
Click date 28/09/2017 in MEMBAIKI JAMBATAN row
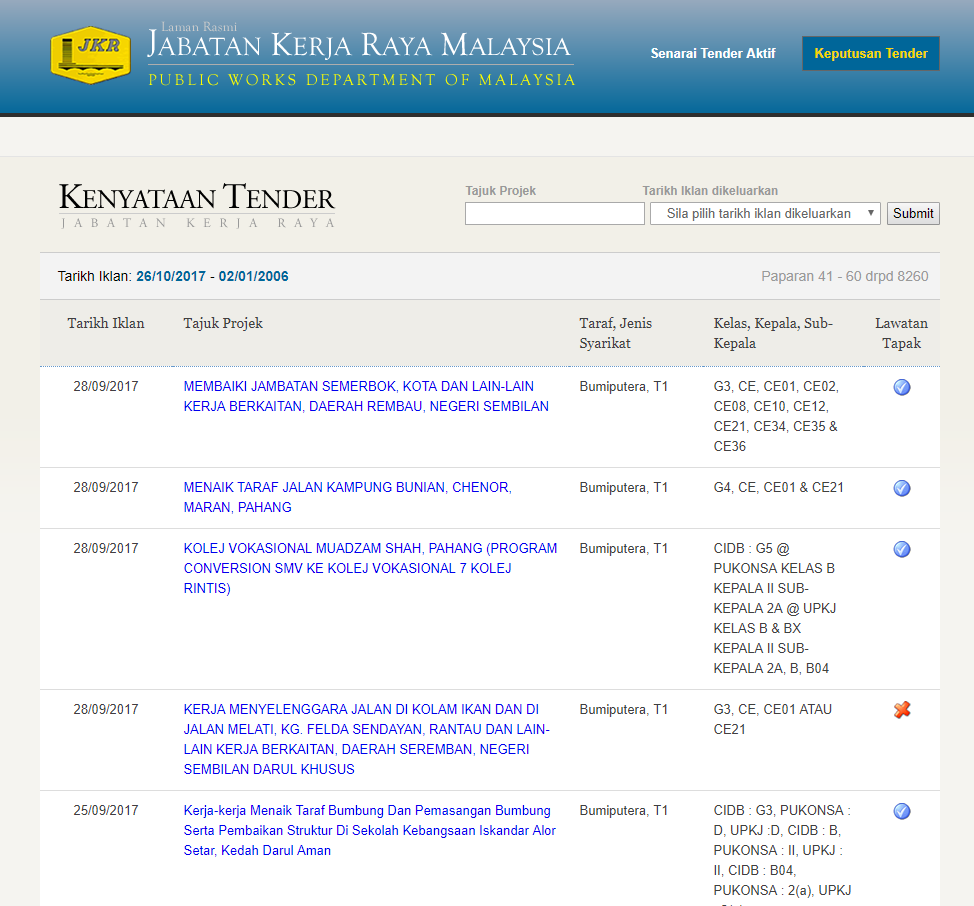pos(106,386)
